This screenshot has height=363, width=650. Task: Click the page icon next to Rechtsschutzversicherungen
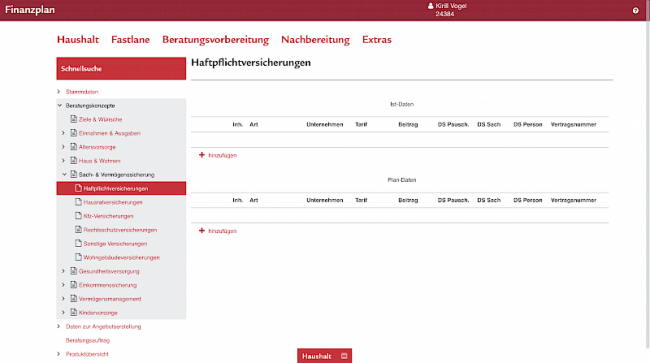pyautogui.click(x=78, y=229)
